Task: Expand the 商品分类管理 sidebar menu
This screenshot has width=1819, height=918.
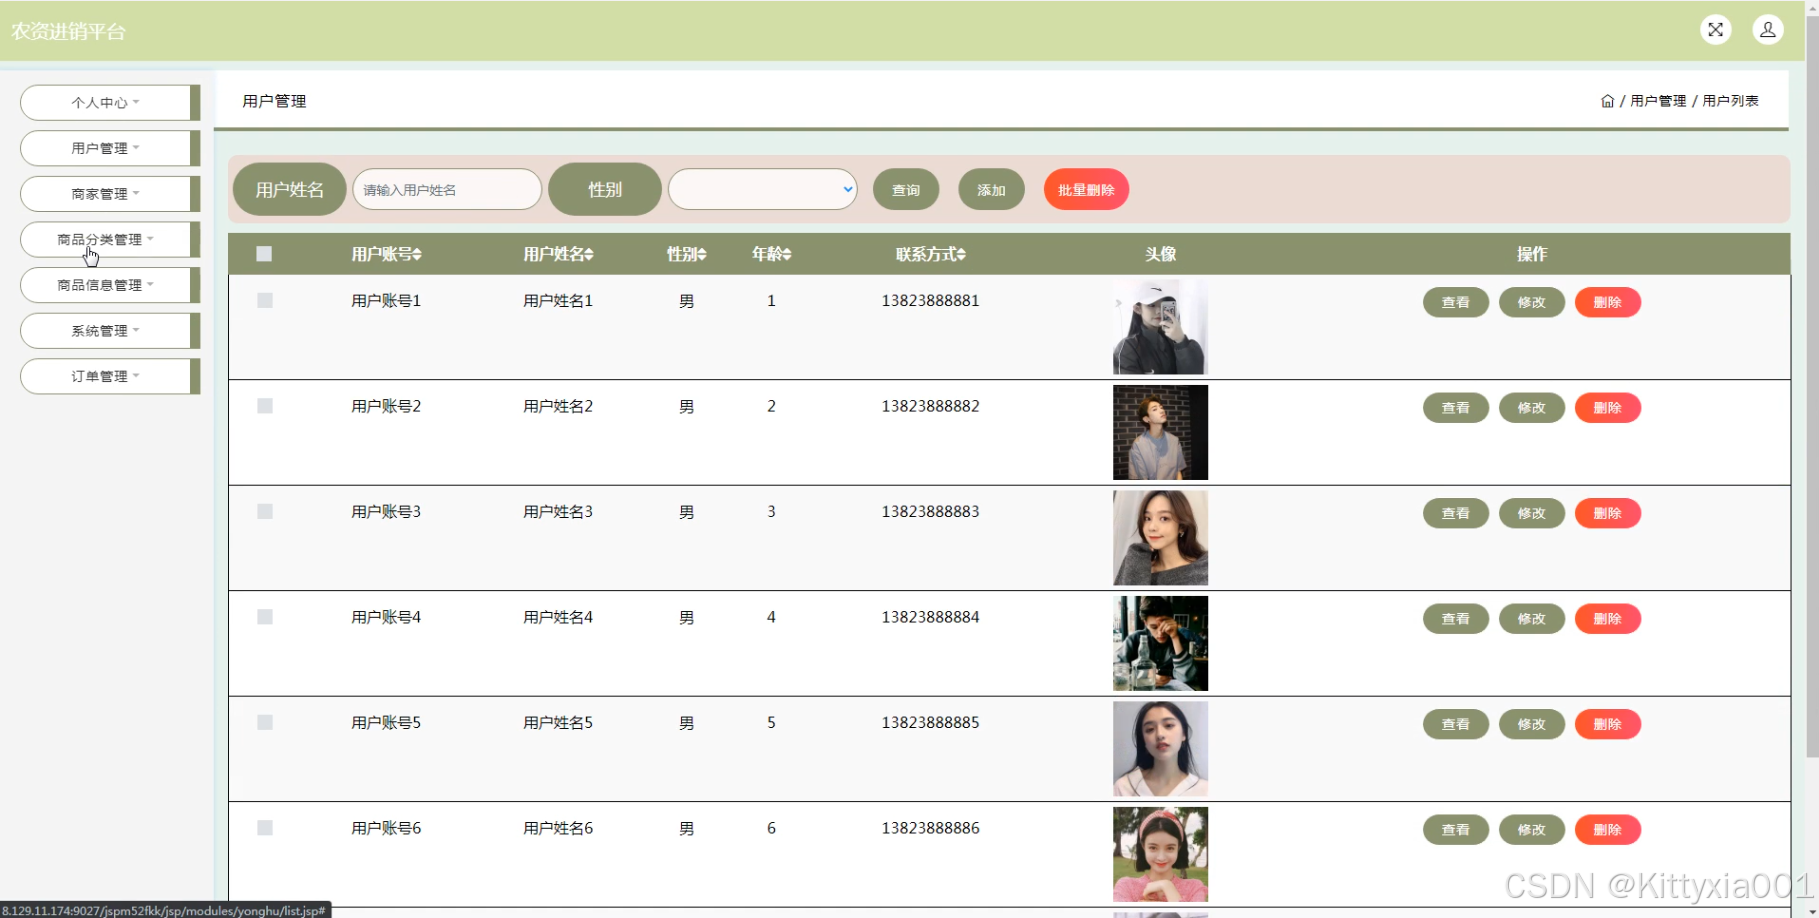Action: [x=105, y=240]
